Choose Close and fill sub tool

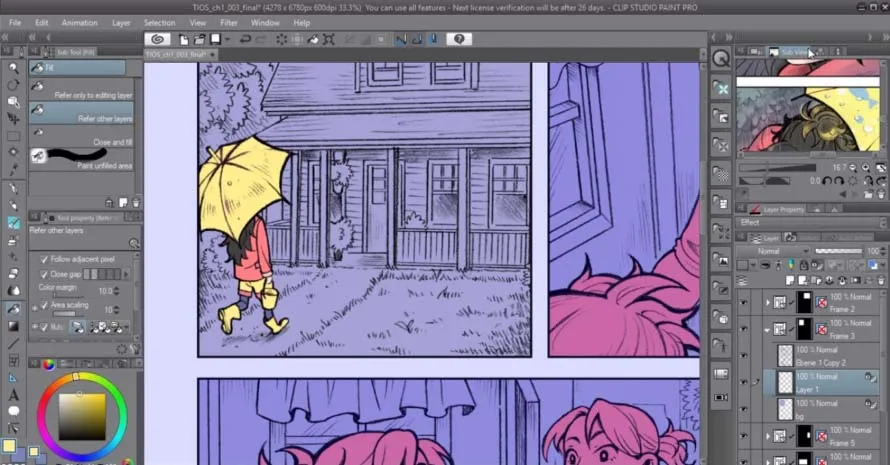point(80,141)
